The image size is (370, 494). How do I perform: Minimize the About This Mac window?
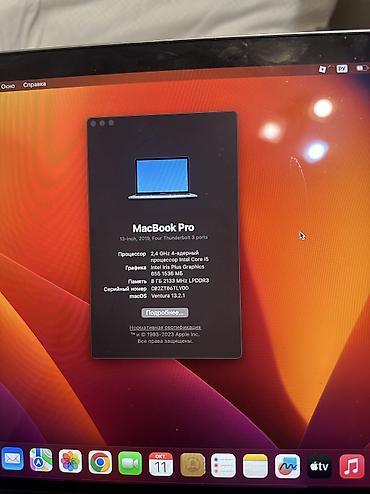pos(102,123)
